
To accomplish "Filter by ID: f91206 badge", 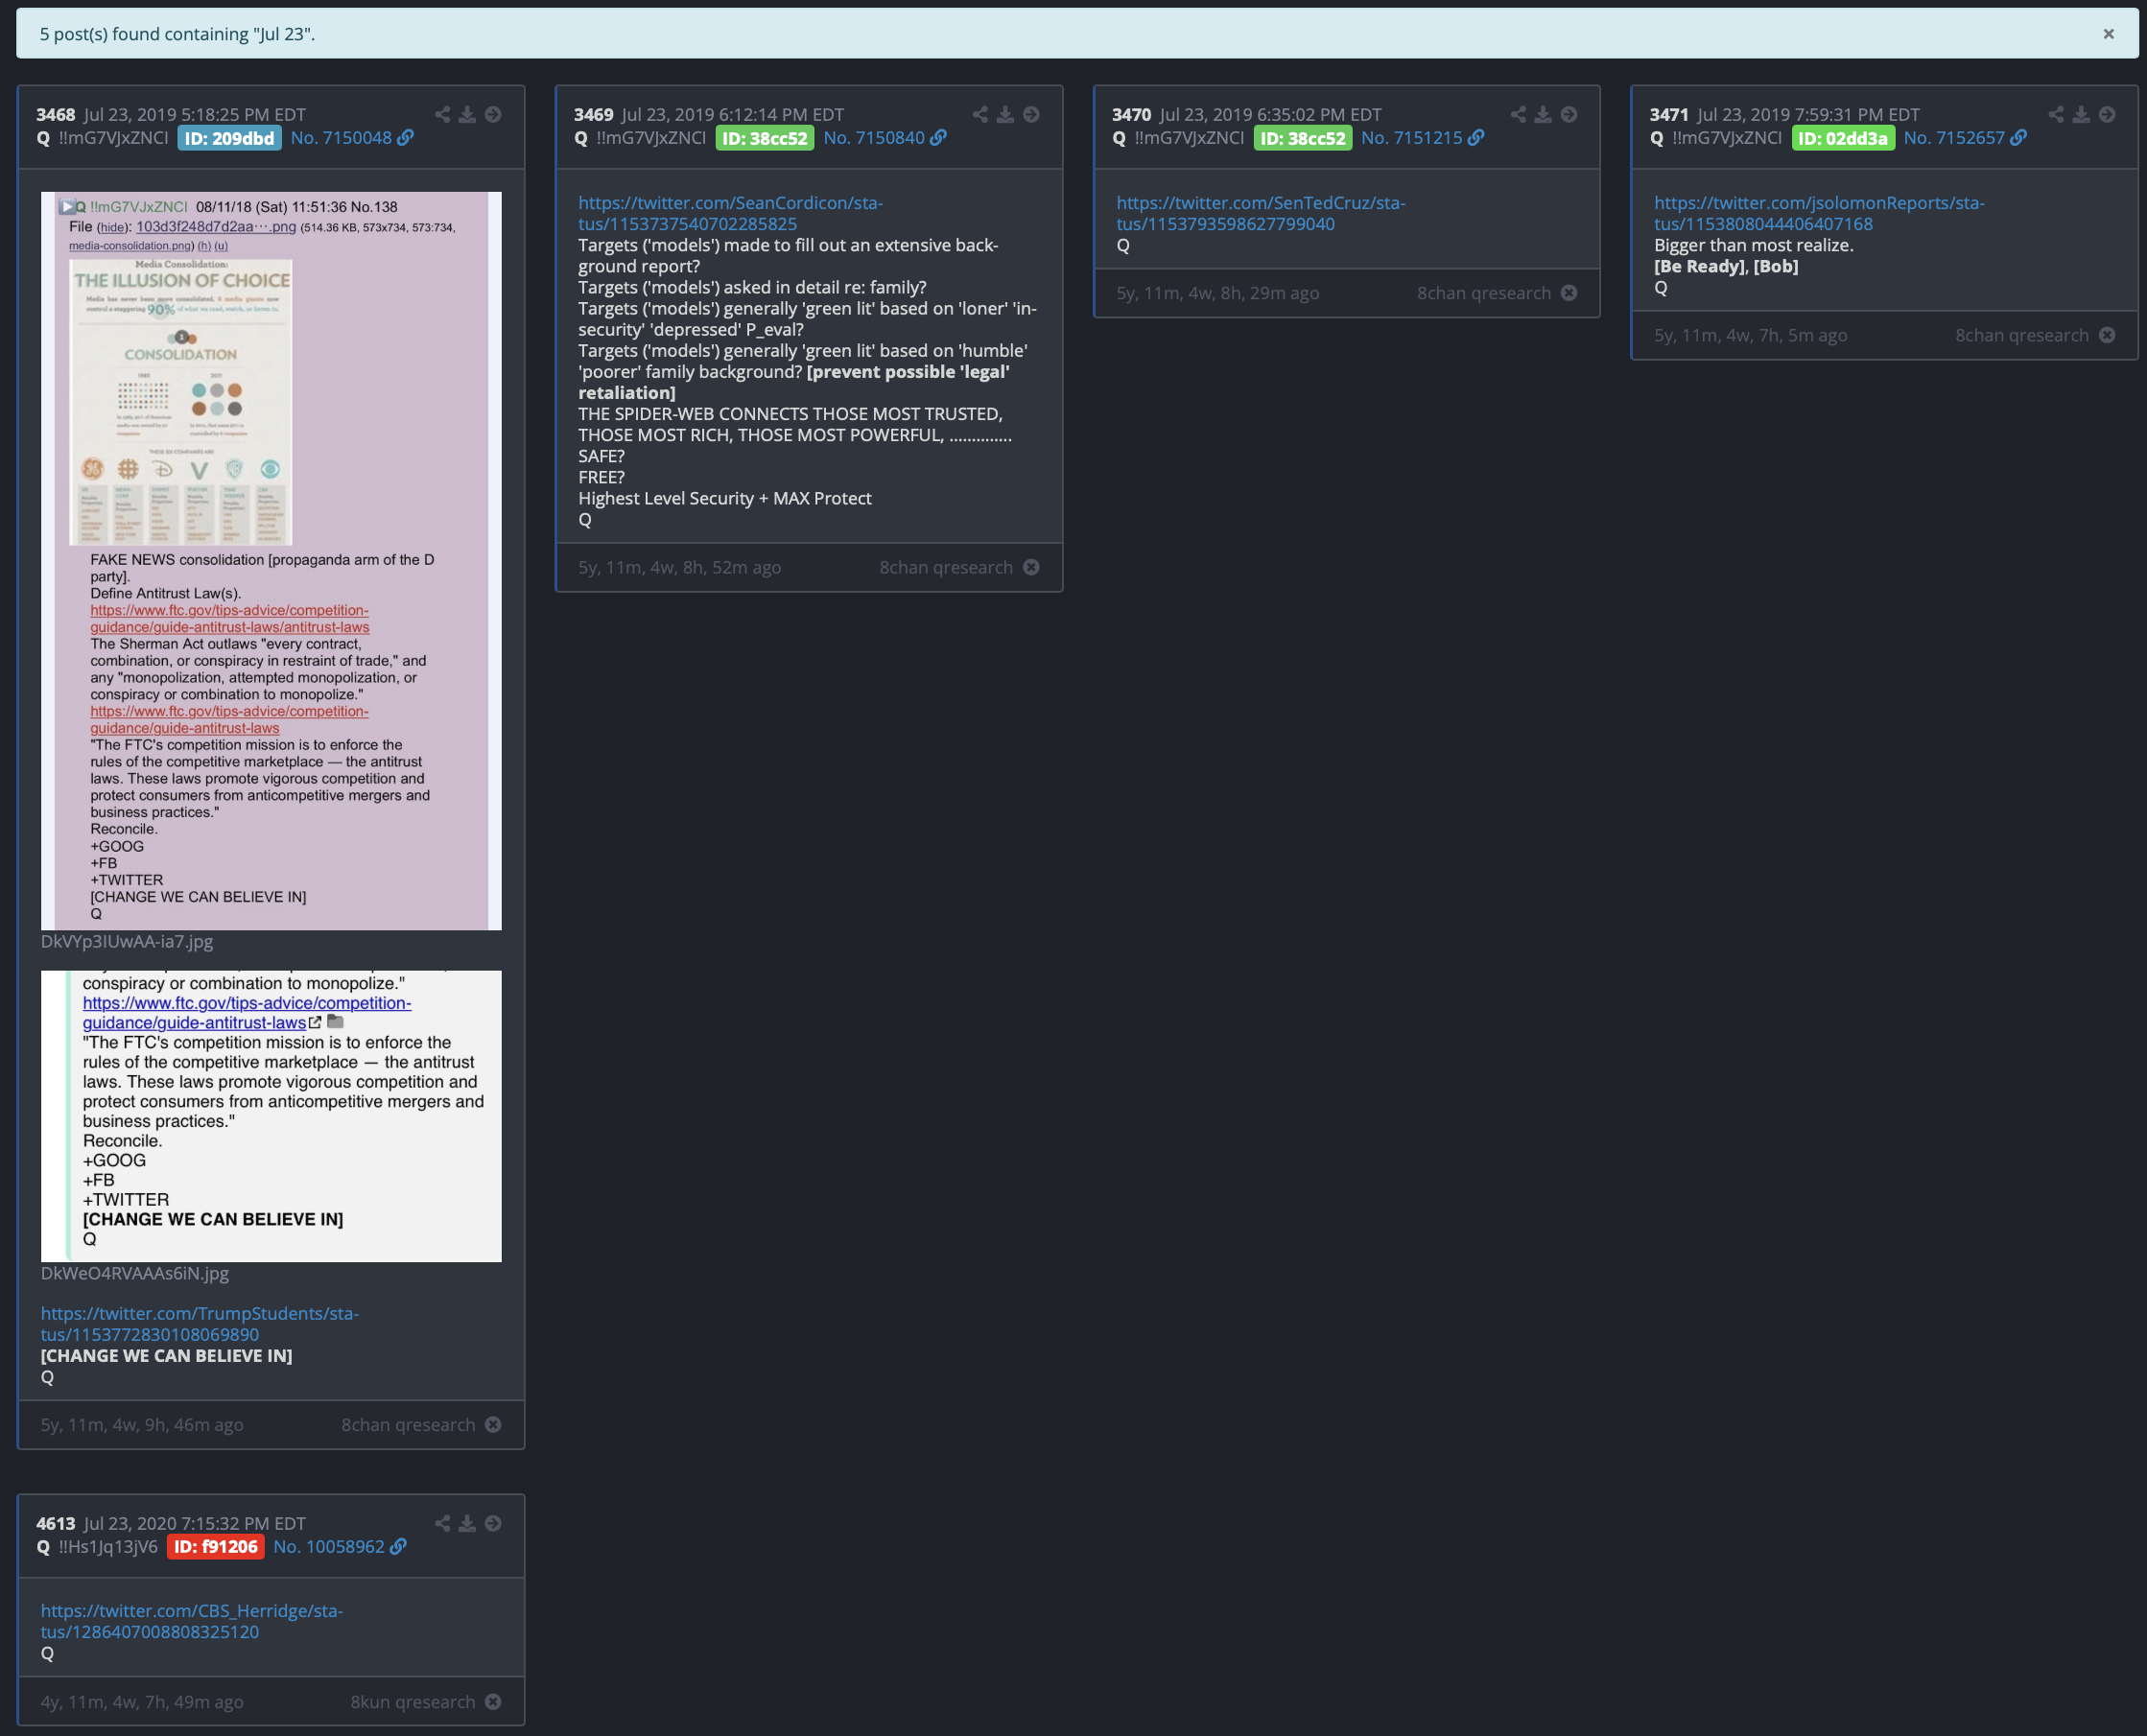I will click(215, 1547).
